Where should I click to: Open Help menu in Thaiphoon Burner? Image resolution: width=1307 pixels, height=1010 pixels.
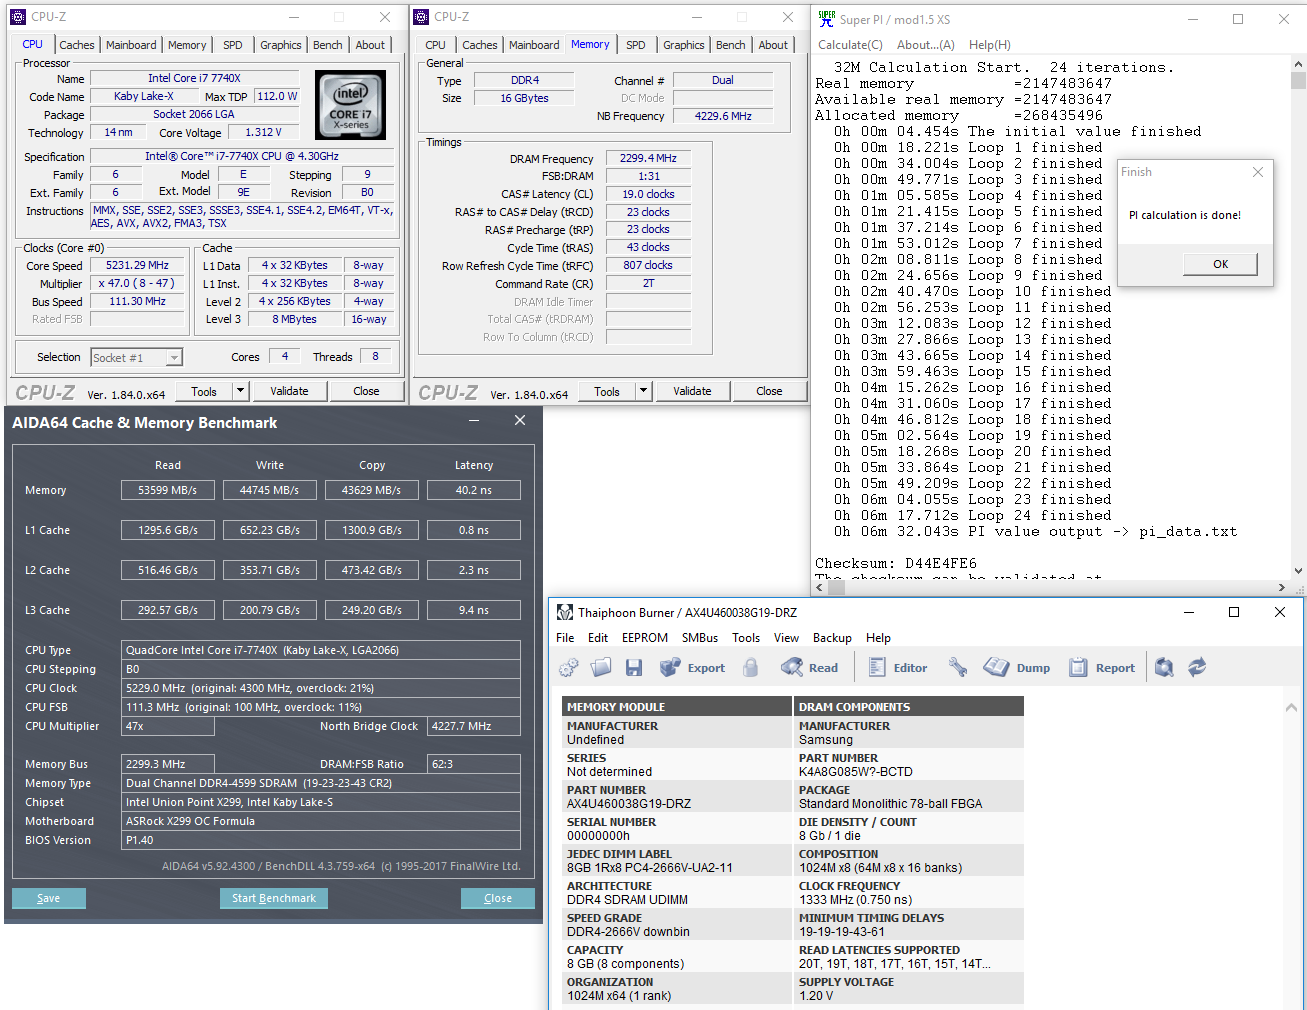(x=878, y=638)
